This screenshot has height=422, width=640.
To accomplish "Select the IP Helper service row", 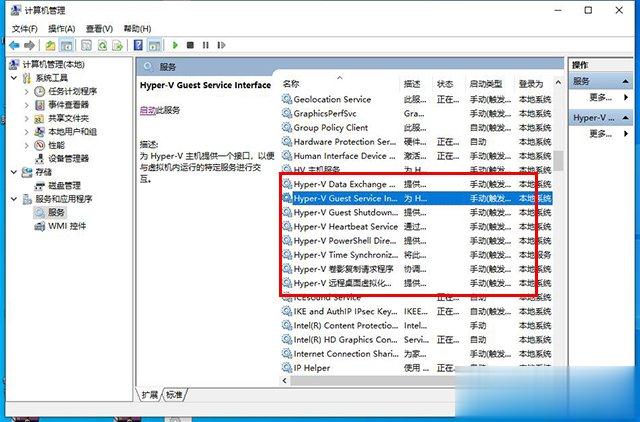I will (x=416, y=368).
